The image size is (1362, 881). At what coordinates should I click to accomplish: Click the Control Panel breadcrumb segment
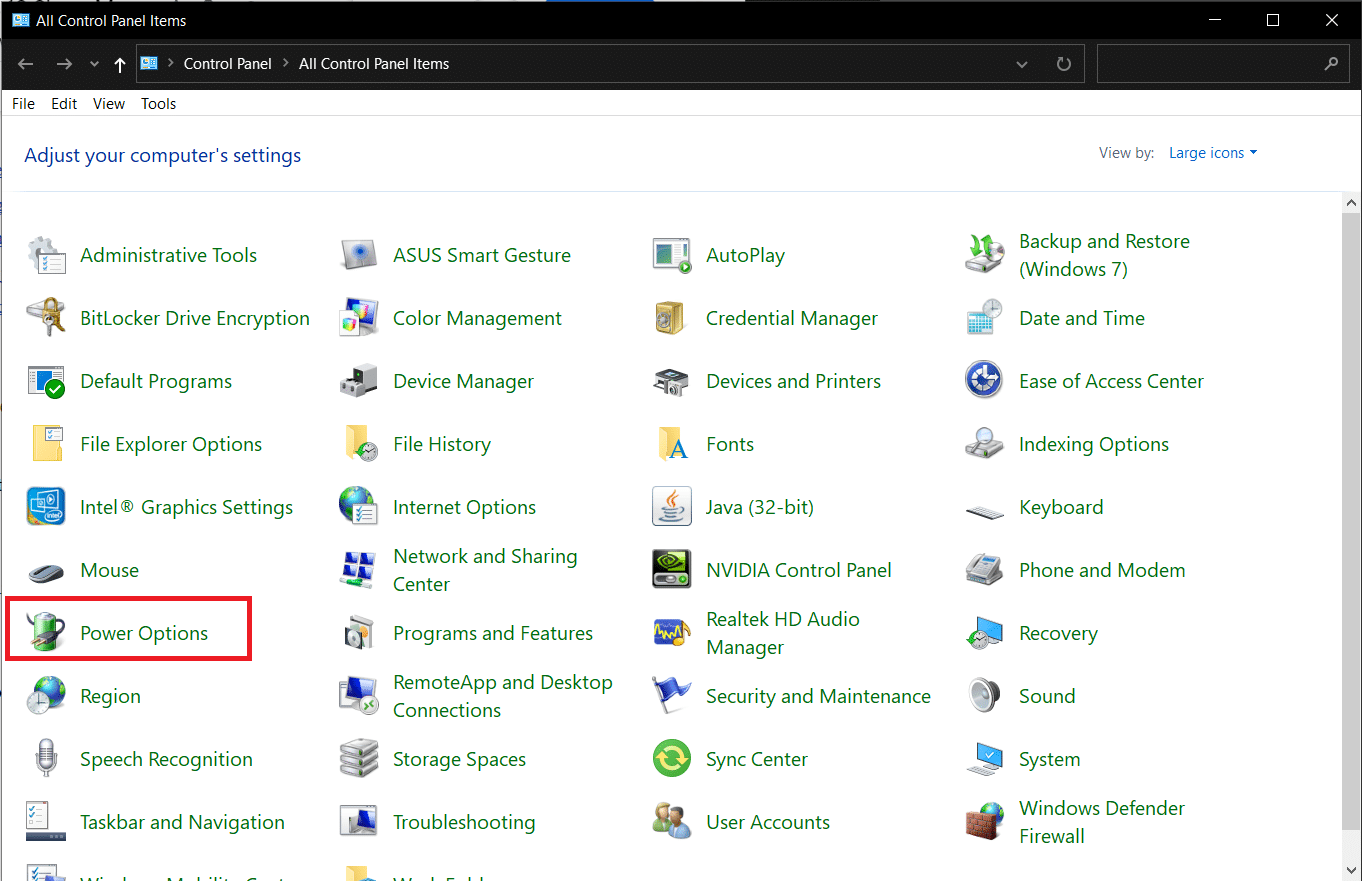(227, 64)
